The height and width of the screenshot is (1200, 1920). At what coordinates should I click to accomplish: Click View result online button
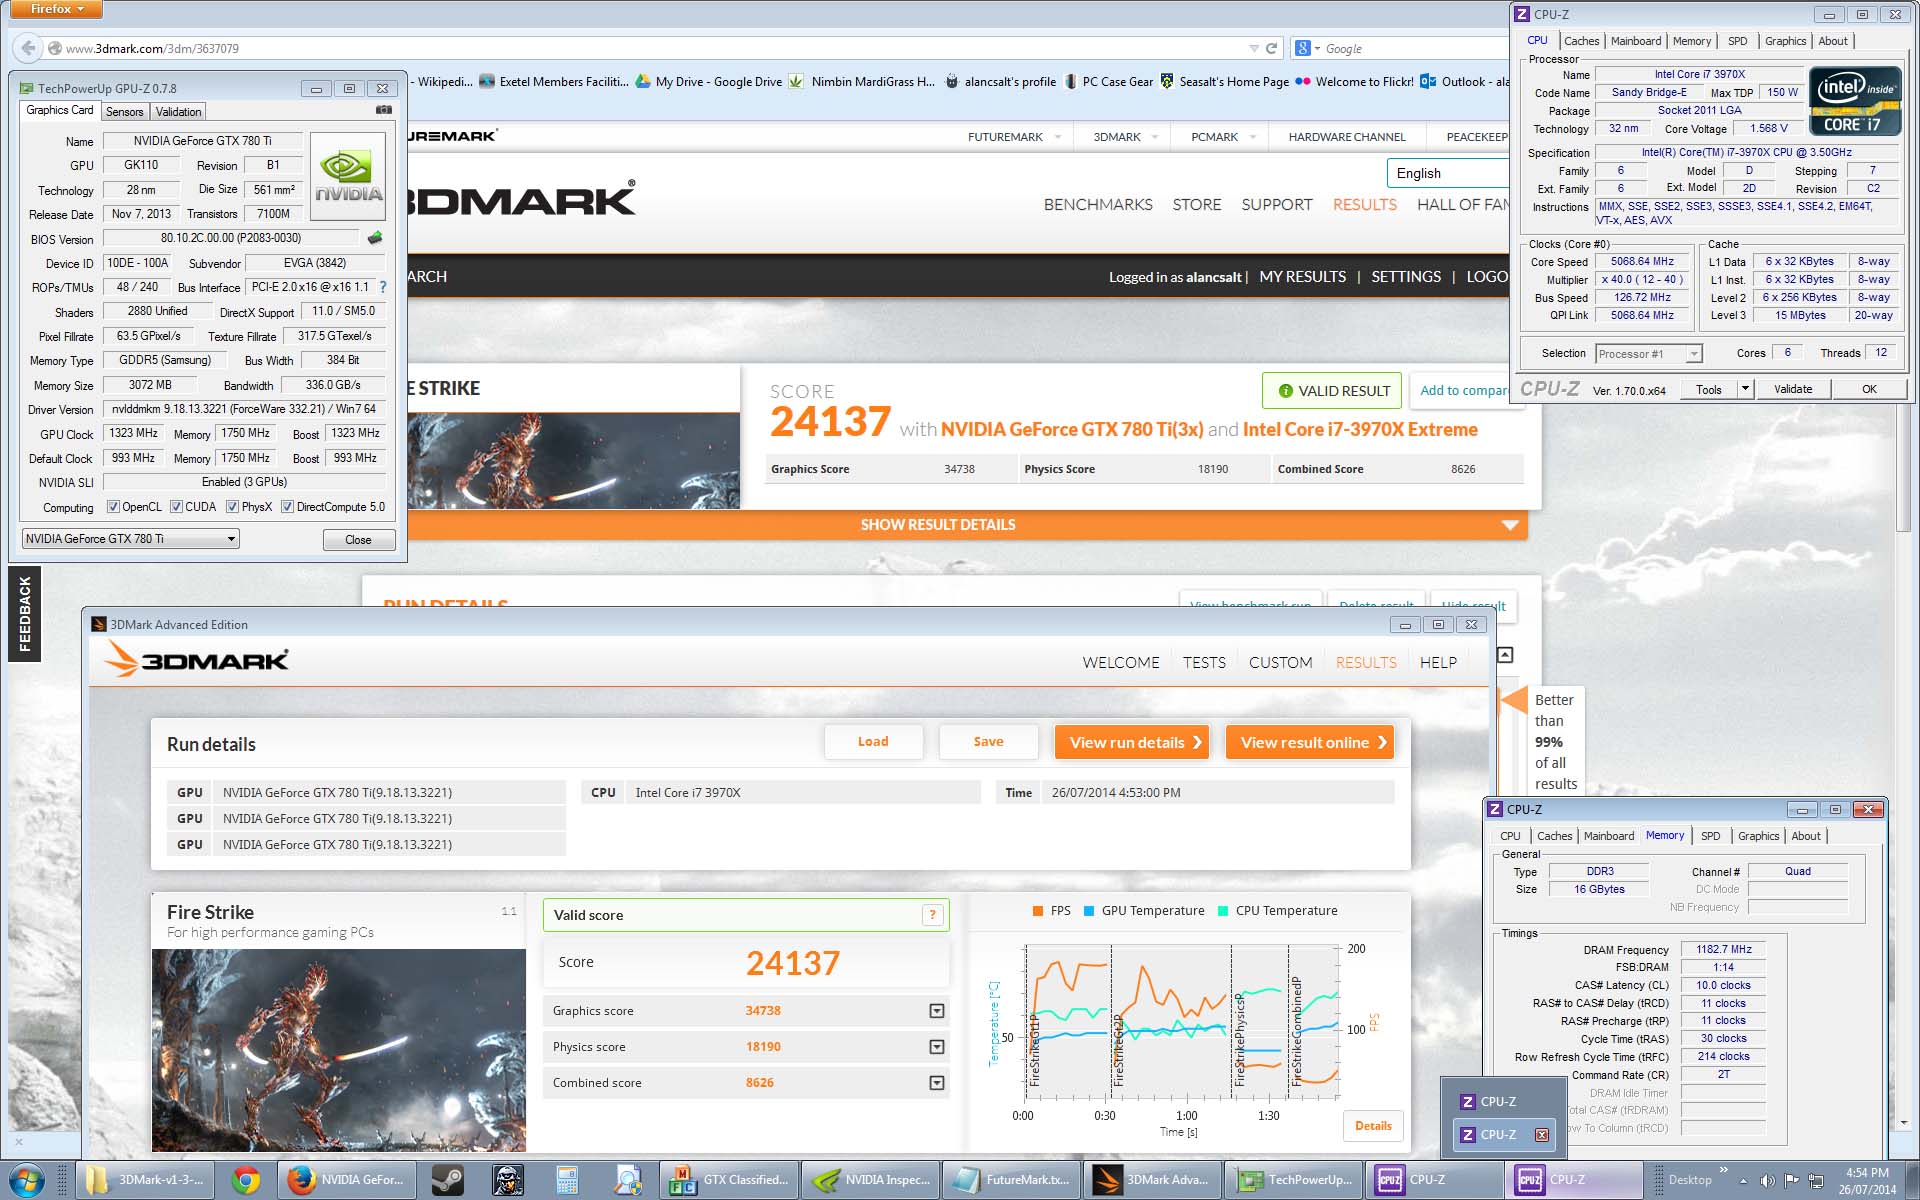pyautogui.click(x=1310, y=742)
